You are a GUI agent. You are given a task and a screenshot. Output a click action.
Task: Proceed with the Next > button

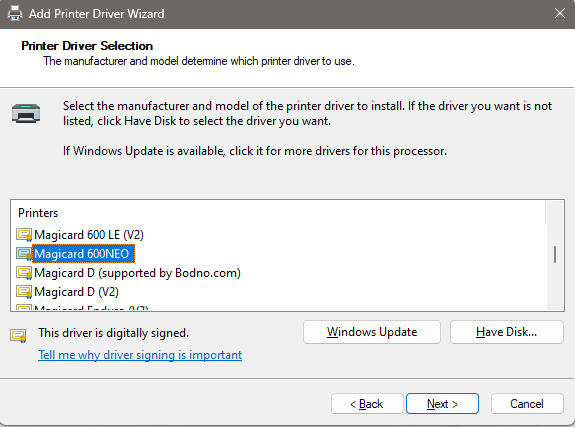[442, 404]
